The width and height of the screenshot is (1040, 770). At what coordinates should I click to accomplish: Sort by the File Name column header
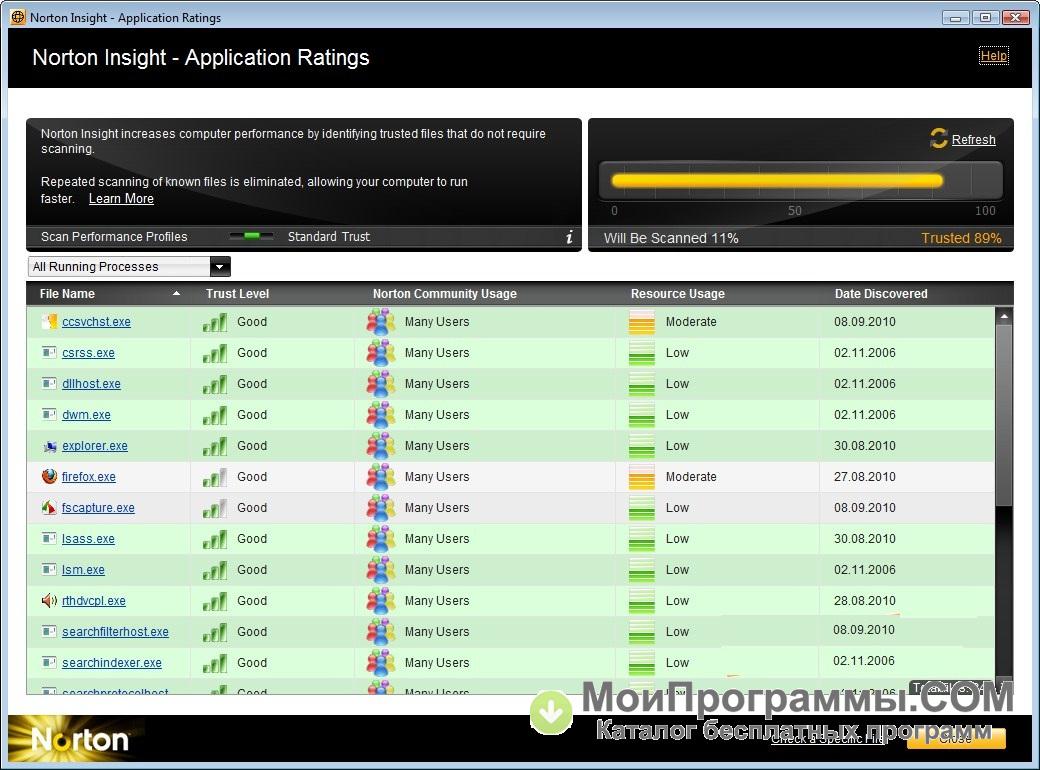click(67, 294)
